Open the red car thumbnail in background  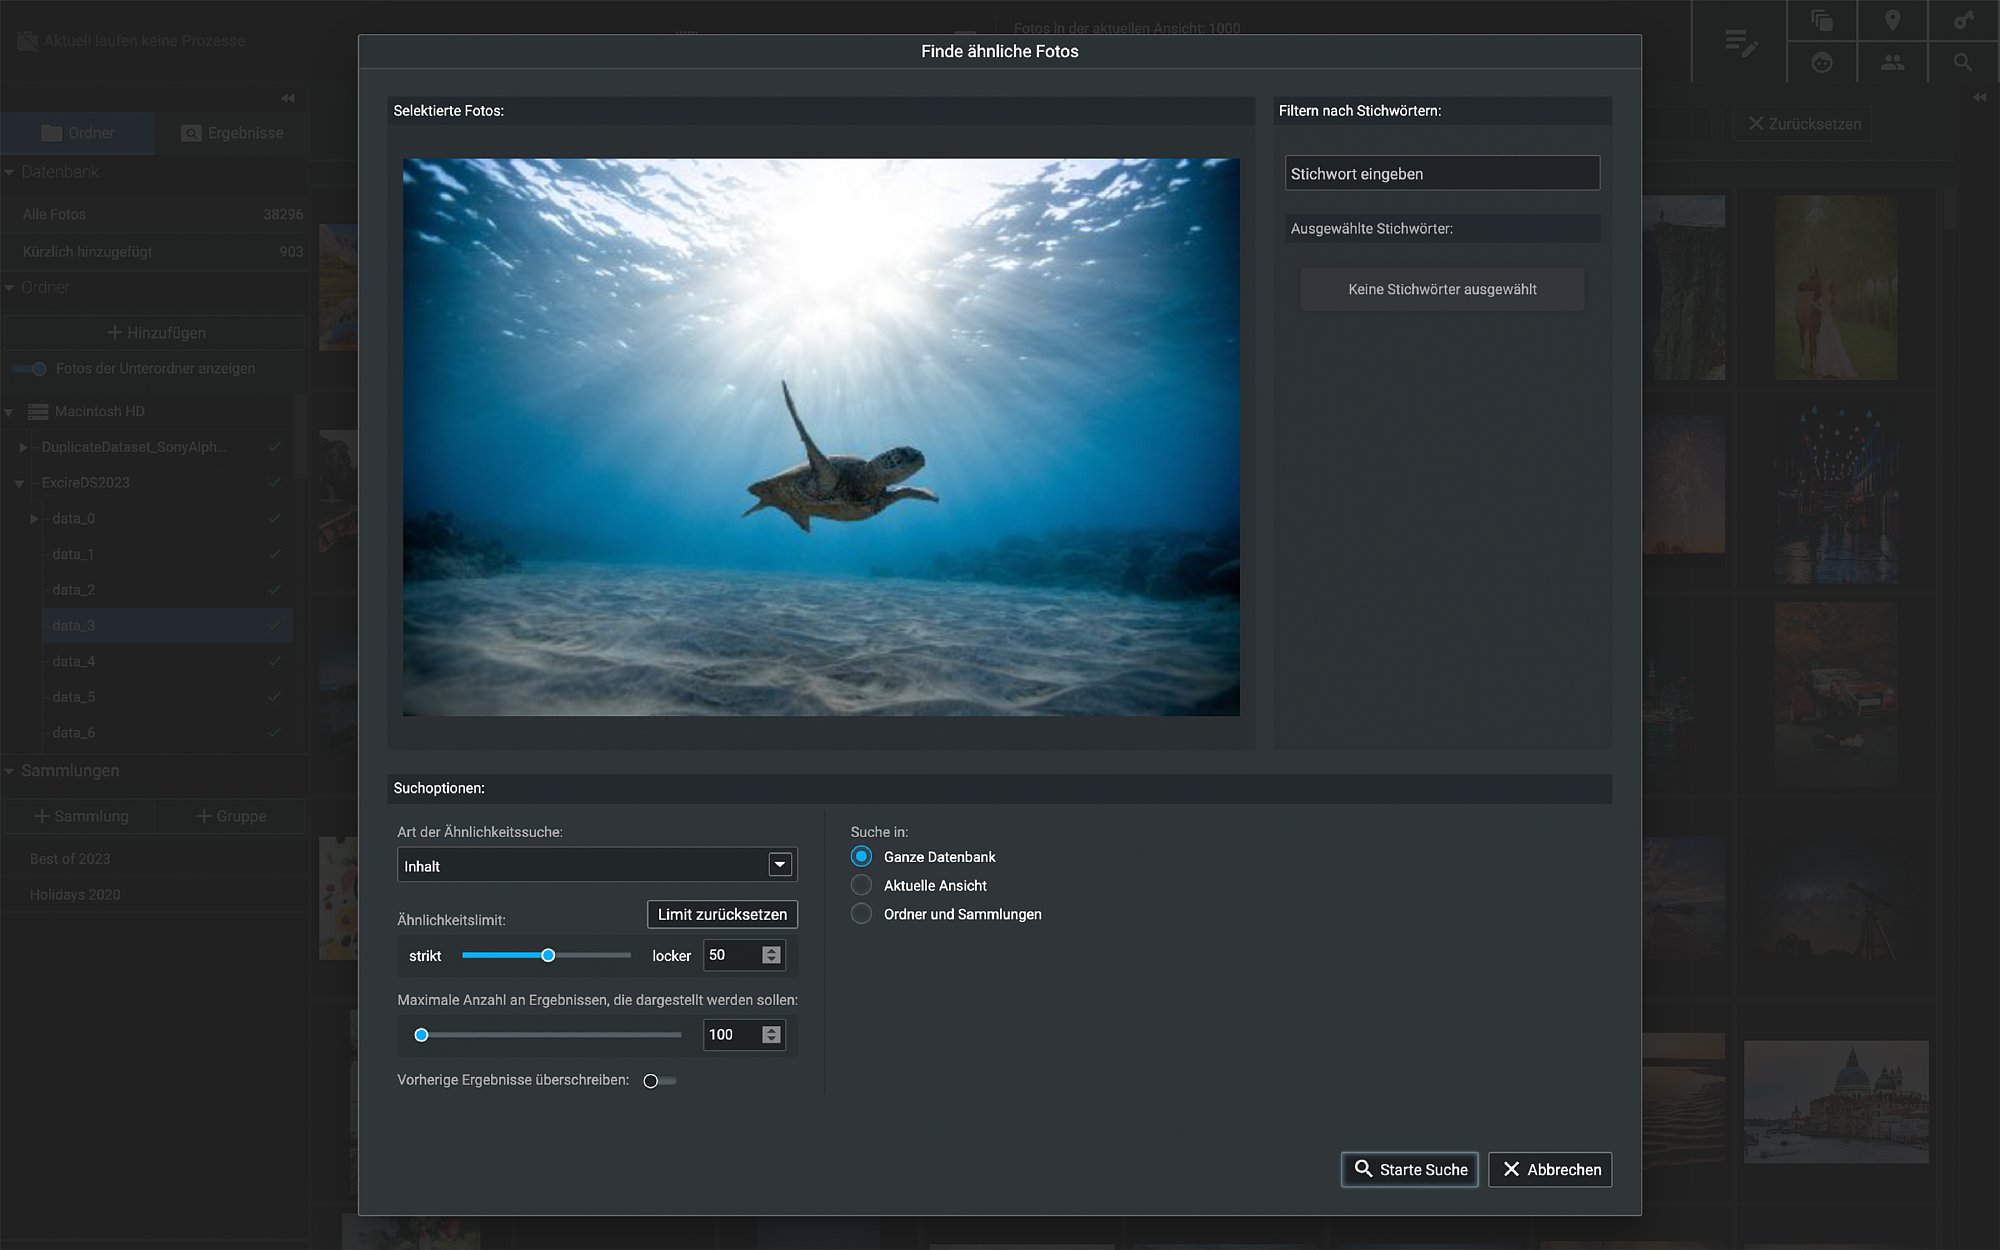(1836, 694)
